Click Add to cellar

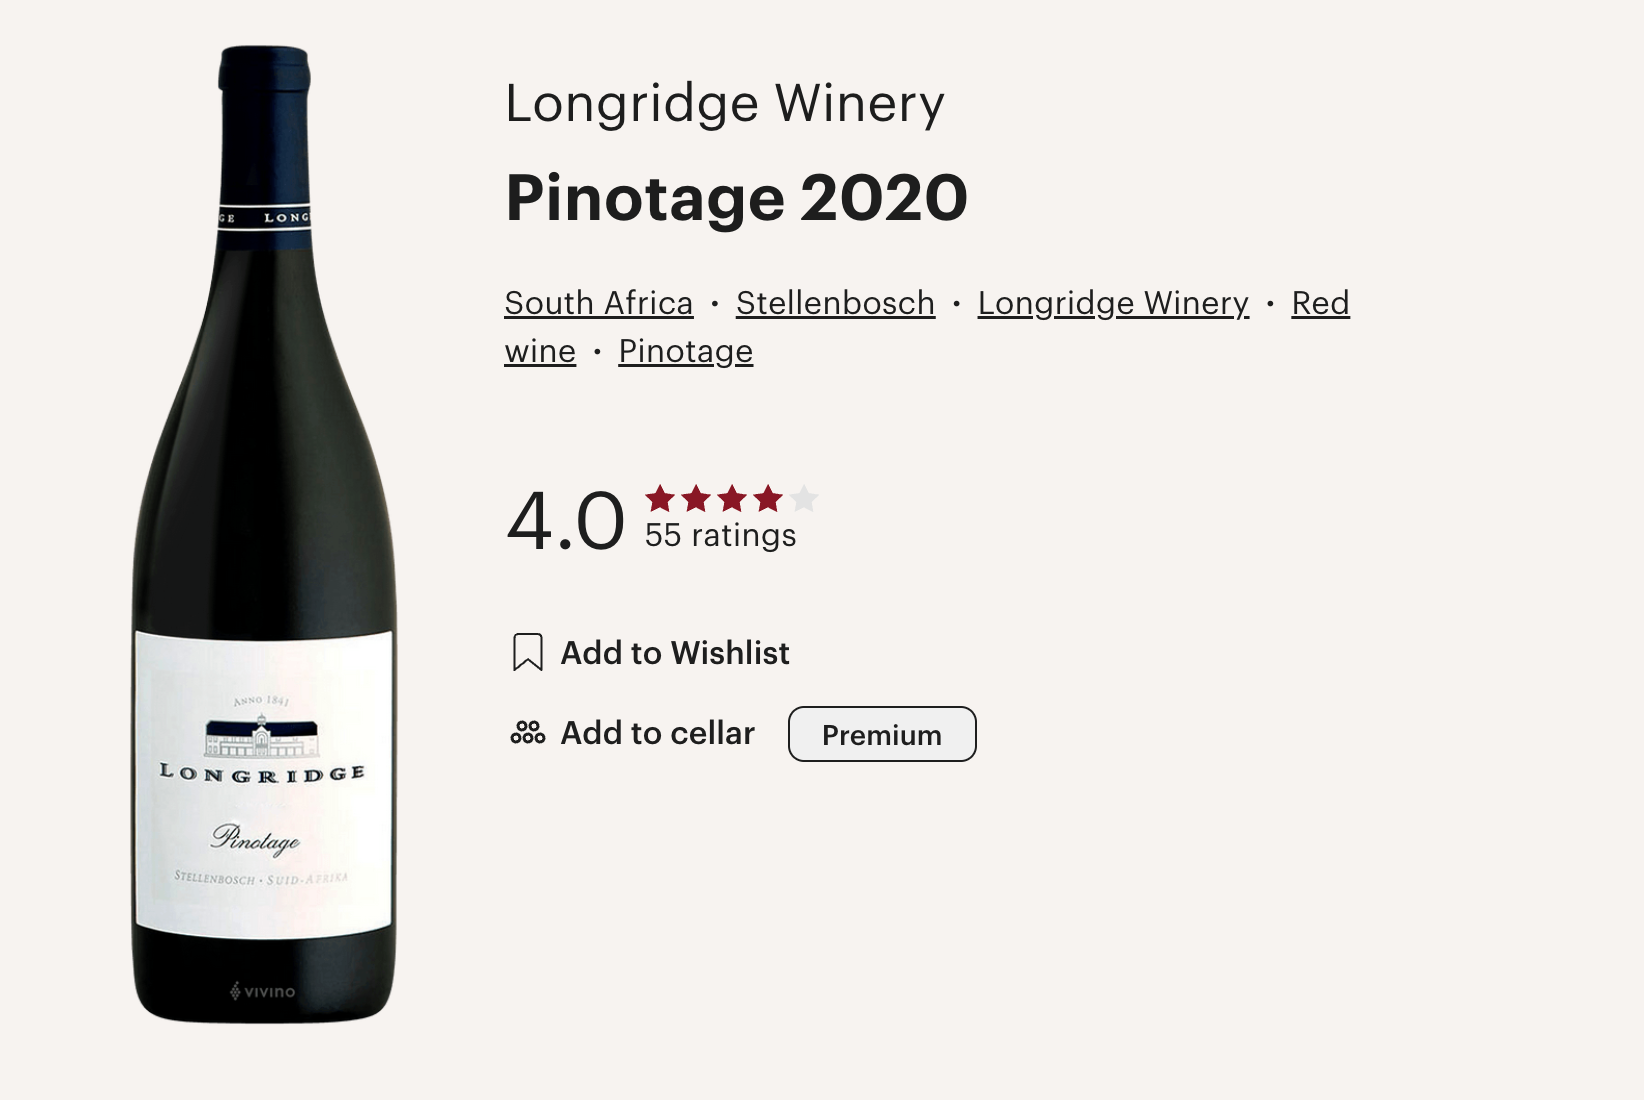click(x=657, y=733)
